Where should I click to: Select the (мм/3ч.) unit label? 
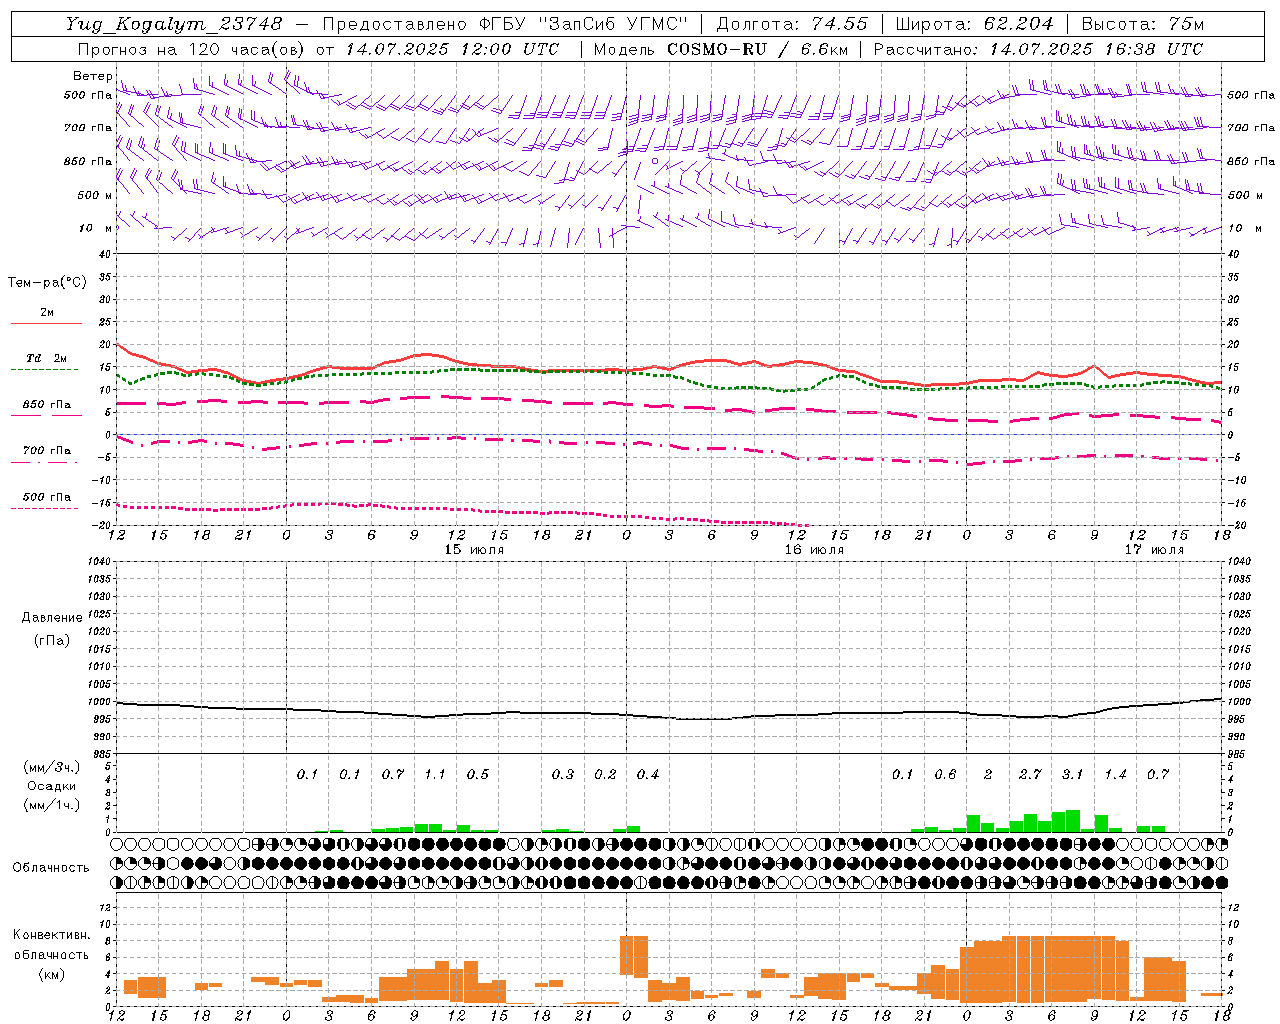(52, 767)
